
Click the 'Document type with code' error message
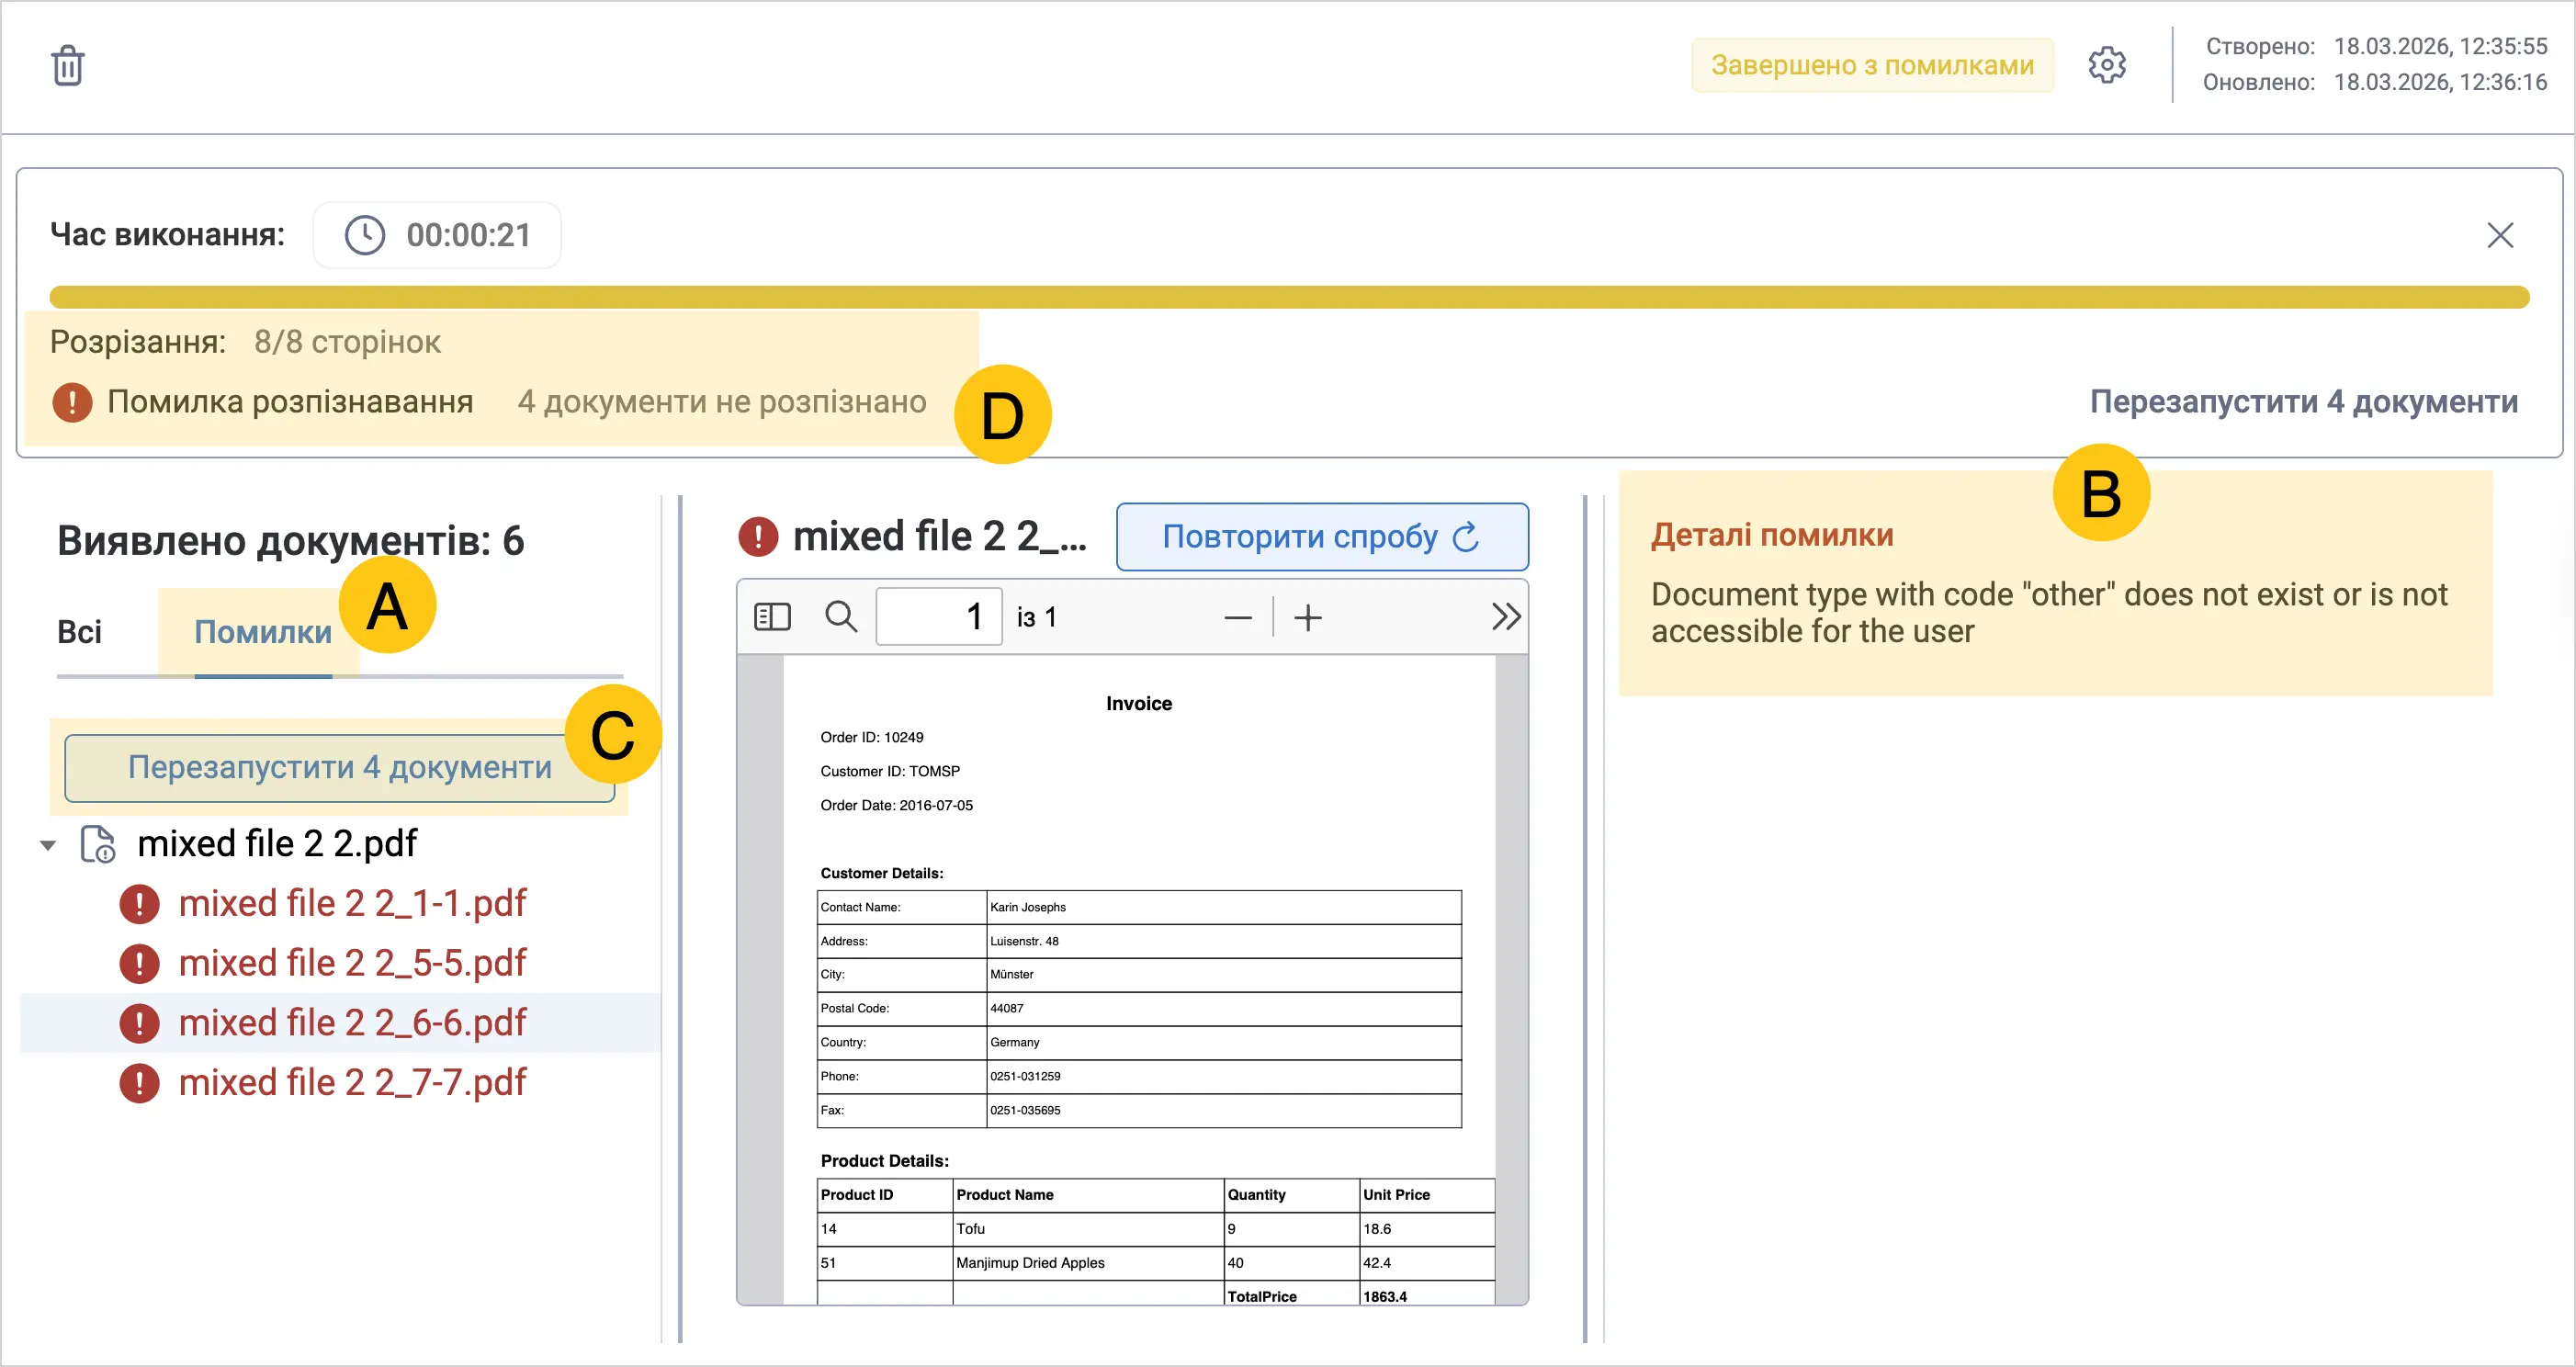(x=2049, y=613)
